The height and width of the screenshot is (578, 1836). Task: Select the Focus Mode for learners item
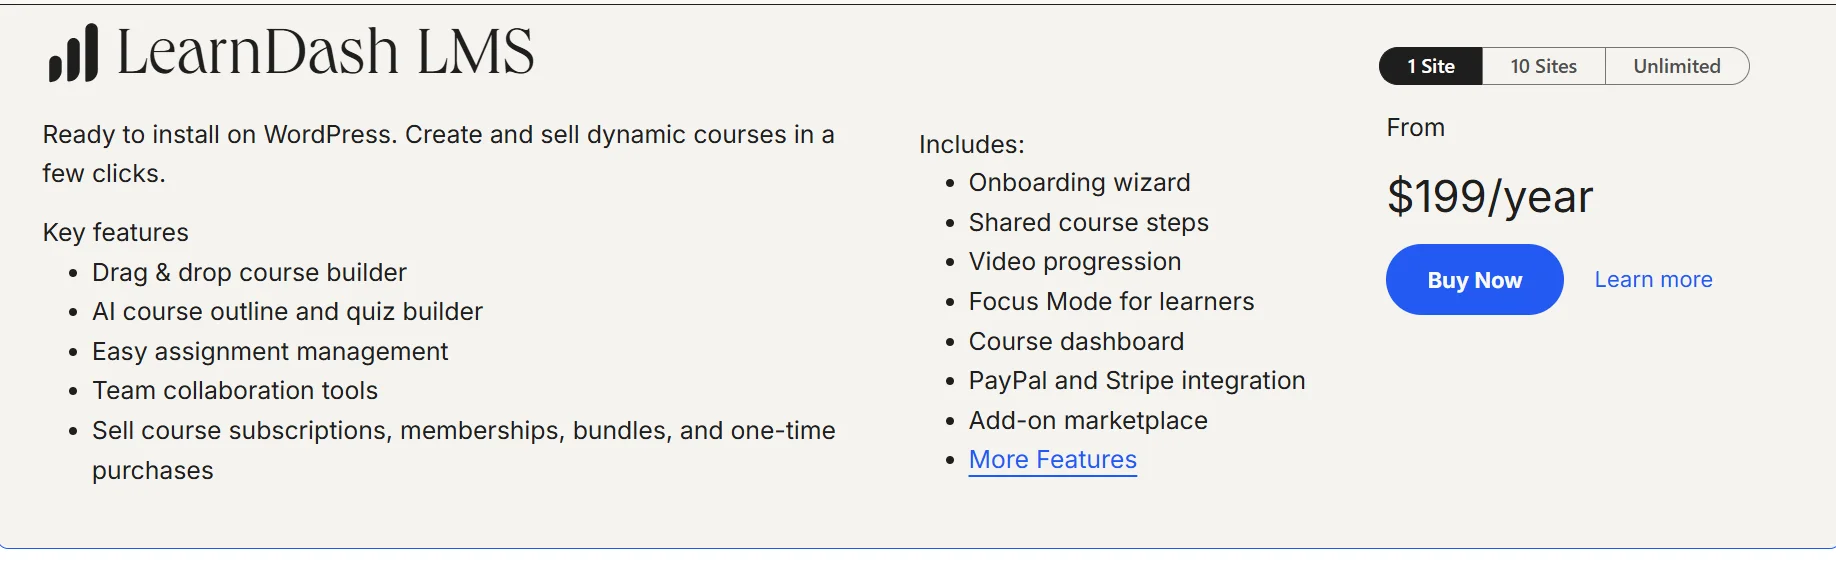pyautogui.click(x=1111, y=302)
